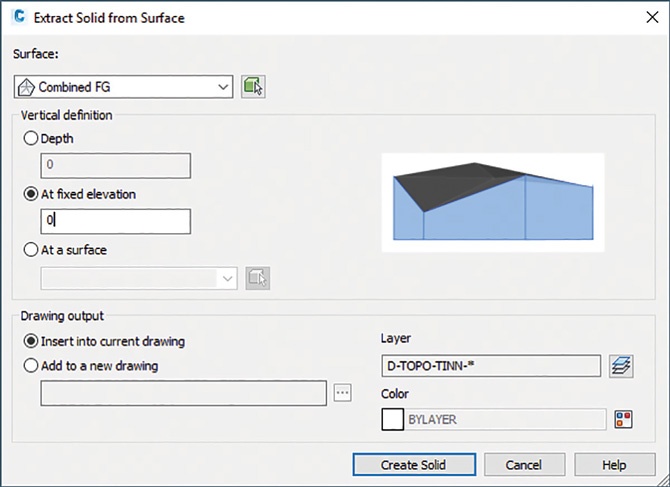Click the Civil 3D app icon in title bar
The image size is (670, 487).
tap(18, 17)
